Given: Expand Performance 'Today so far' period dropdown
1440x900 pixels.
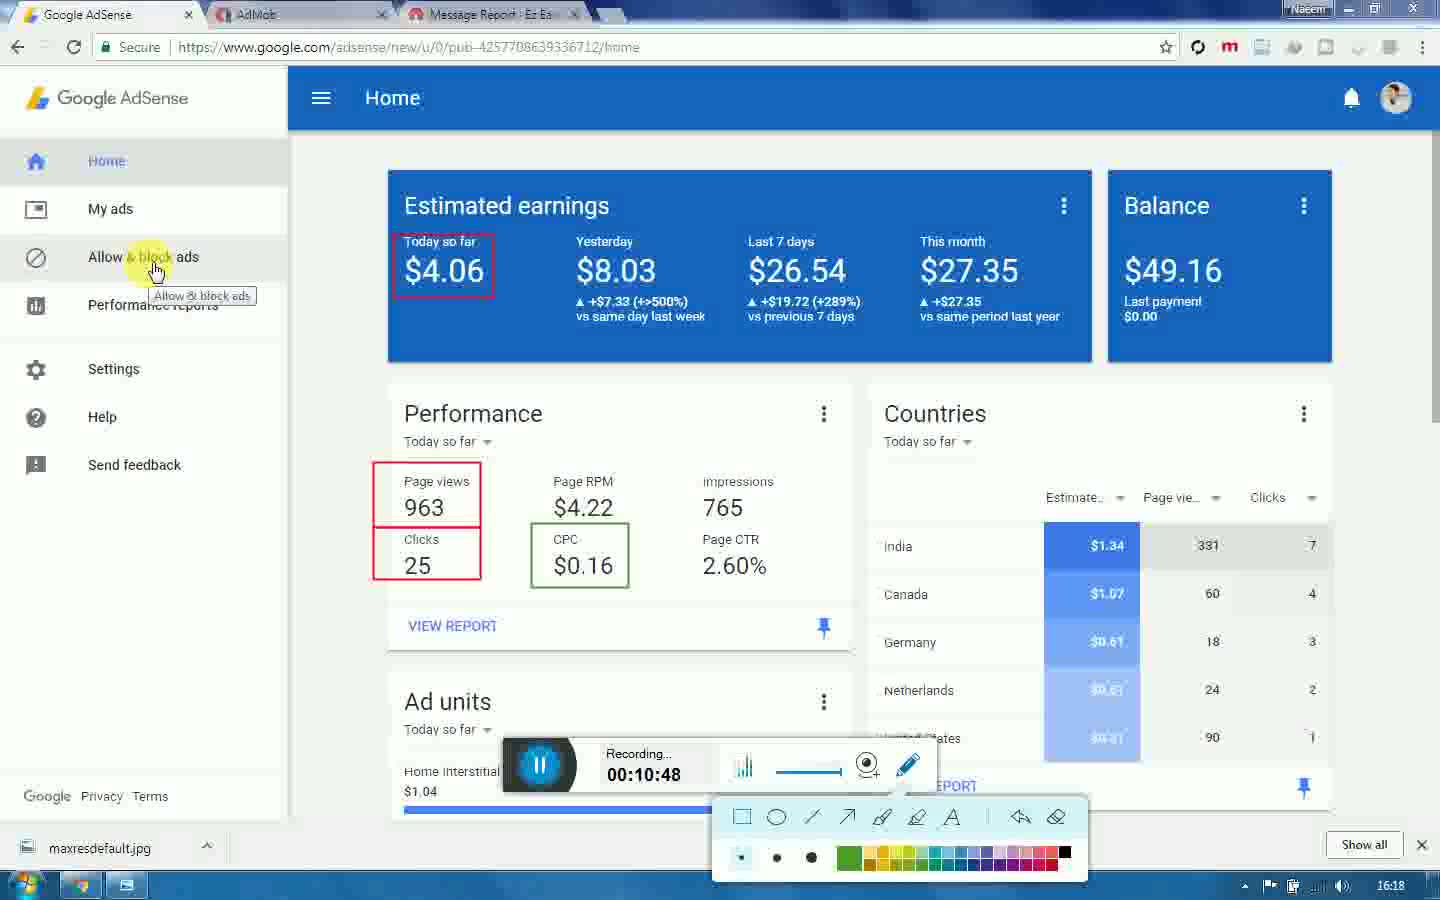Looking at the screenshot, I should (448, 442).
